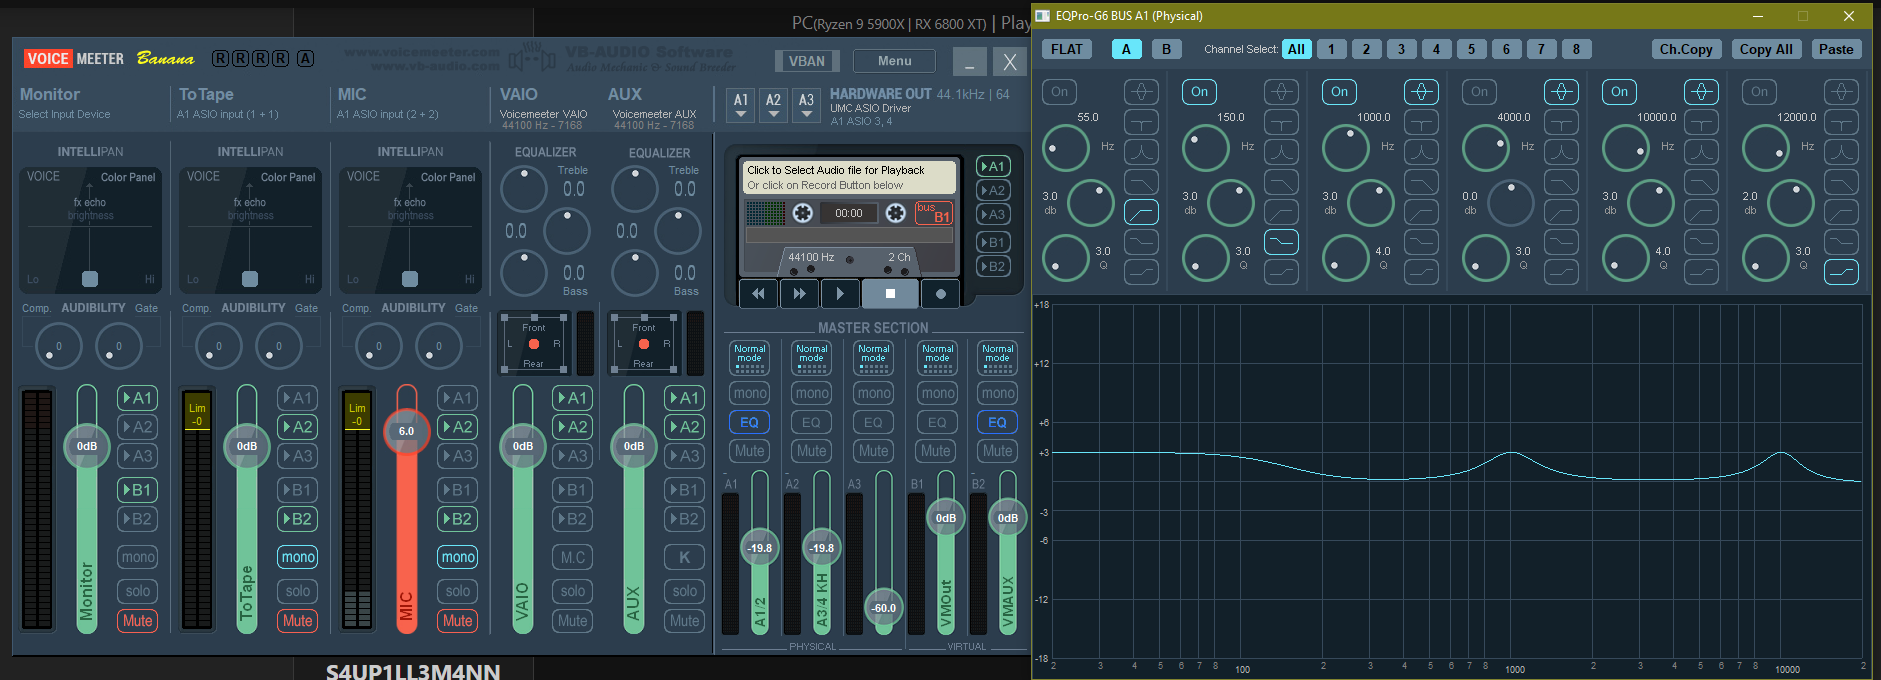Stop the cassette recorder
1881x680 pixels.
coord(890,293)
